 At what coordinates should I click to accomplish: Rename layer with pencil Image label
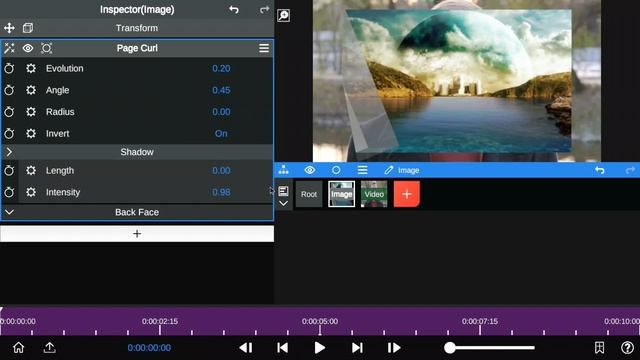[x=402, y=170]
